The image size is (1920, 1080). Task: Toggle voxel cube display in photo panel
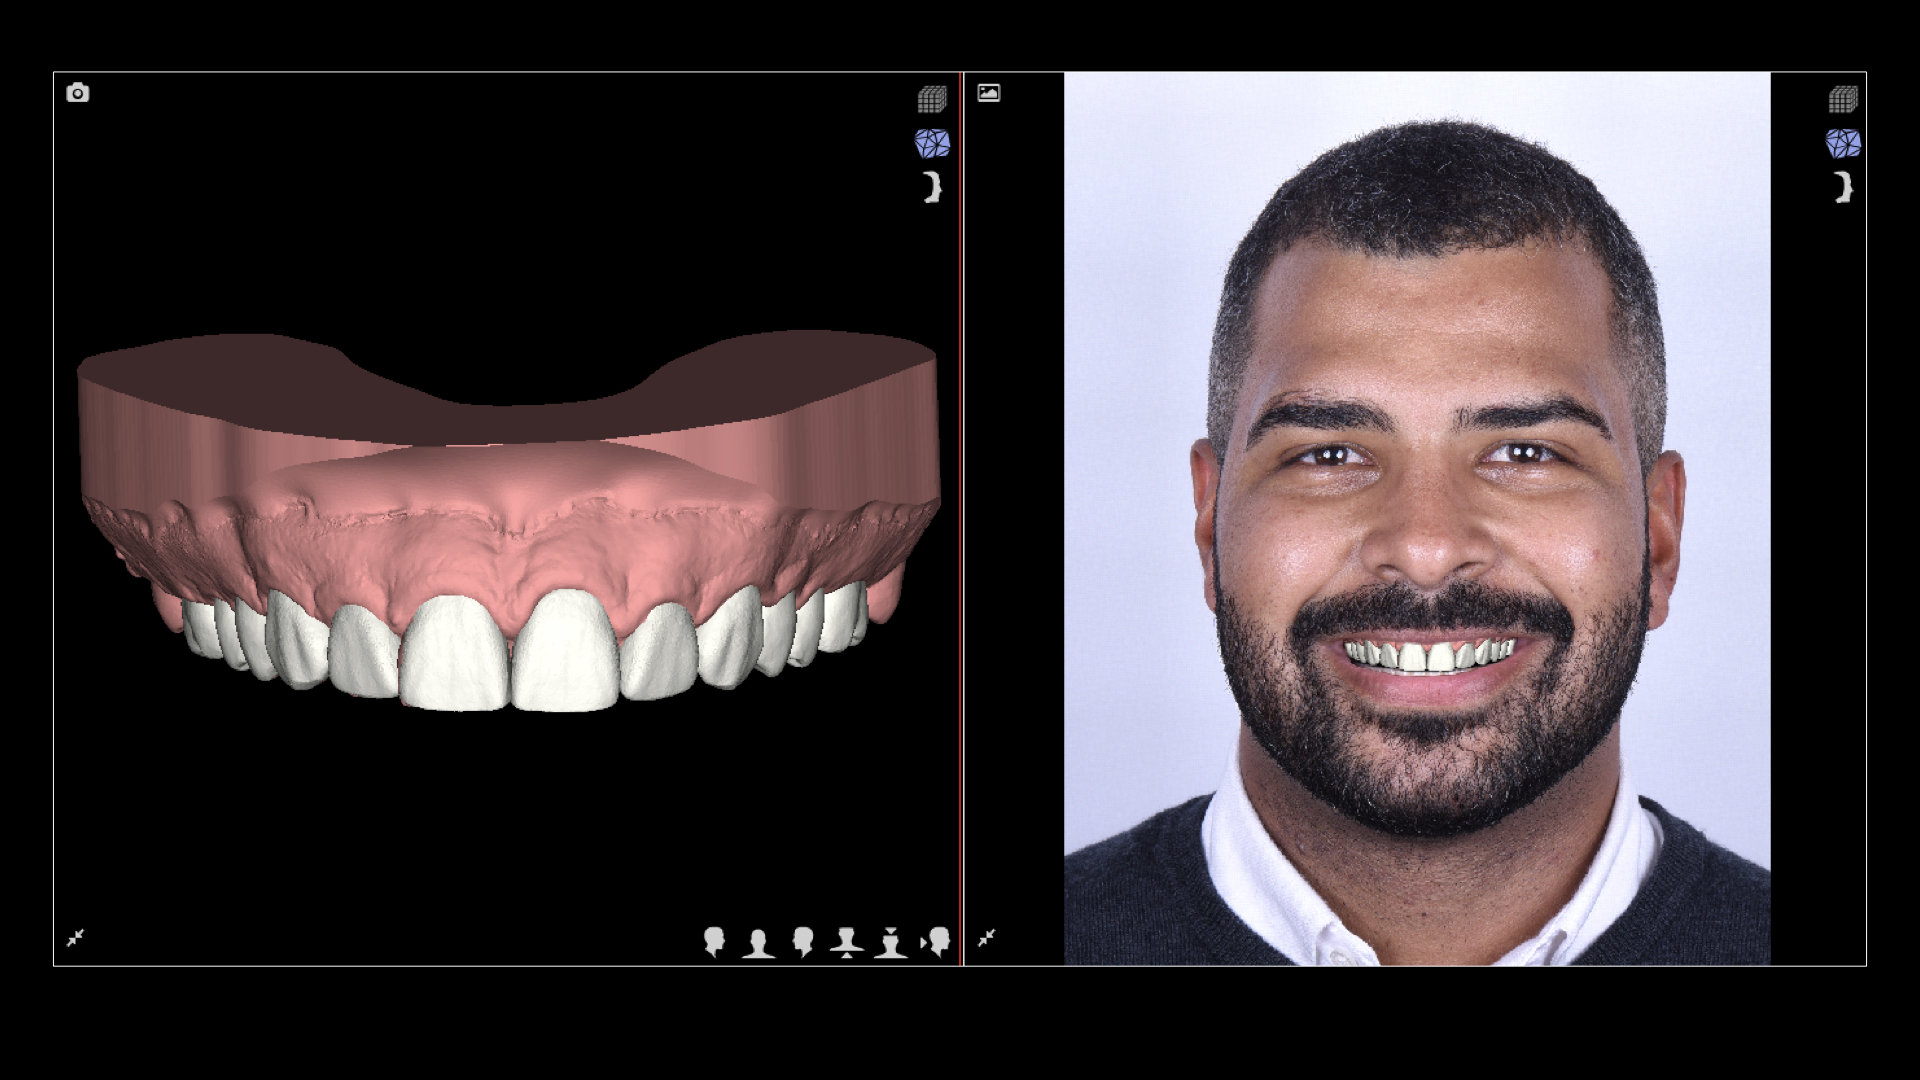pyautogui.click(x=1843, y=99)
